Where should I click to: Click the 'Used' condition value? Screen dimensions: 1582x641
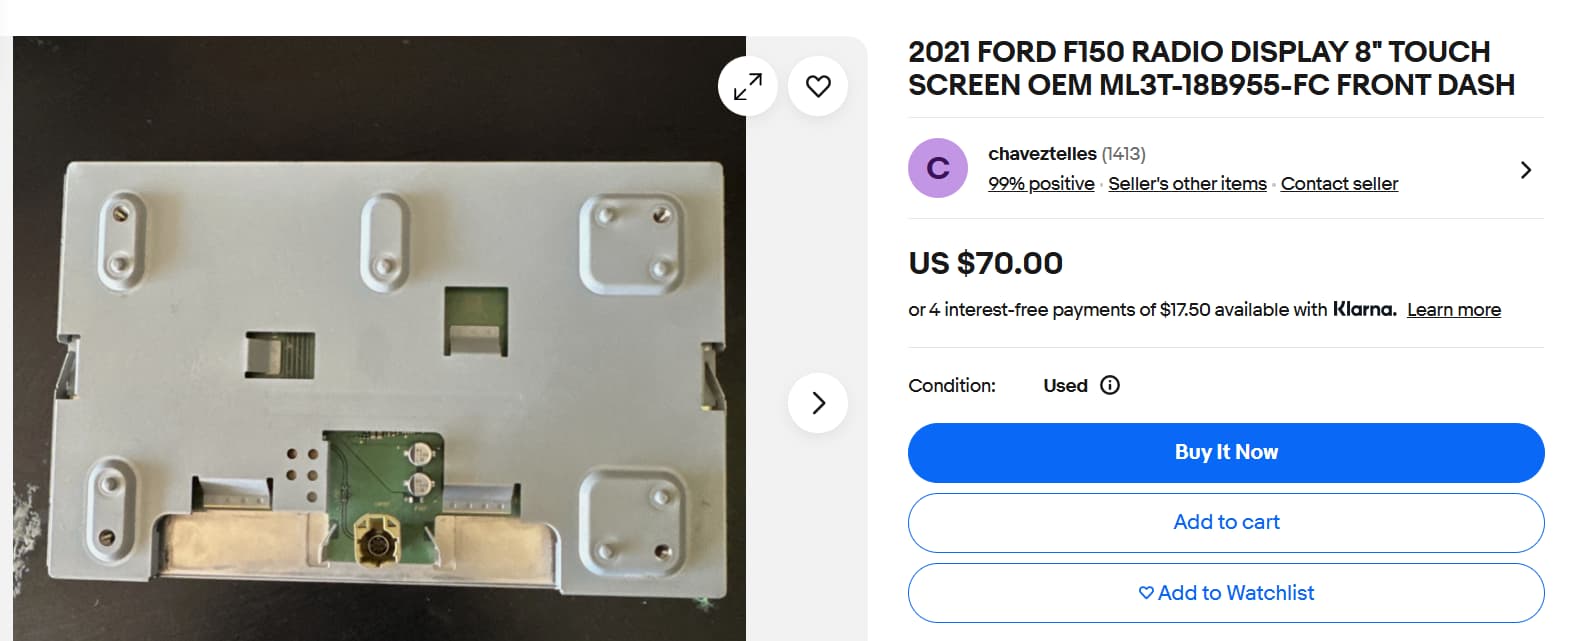[x=1065, y=386]
